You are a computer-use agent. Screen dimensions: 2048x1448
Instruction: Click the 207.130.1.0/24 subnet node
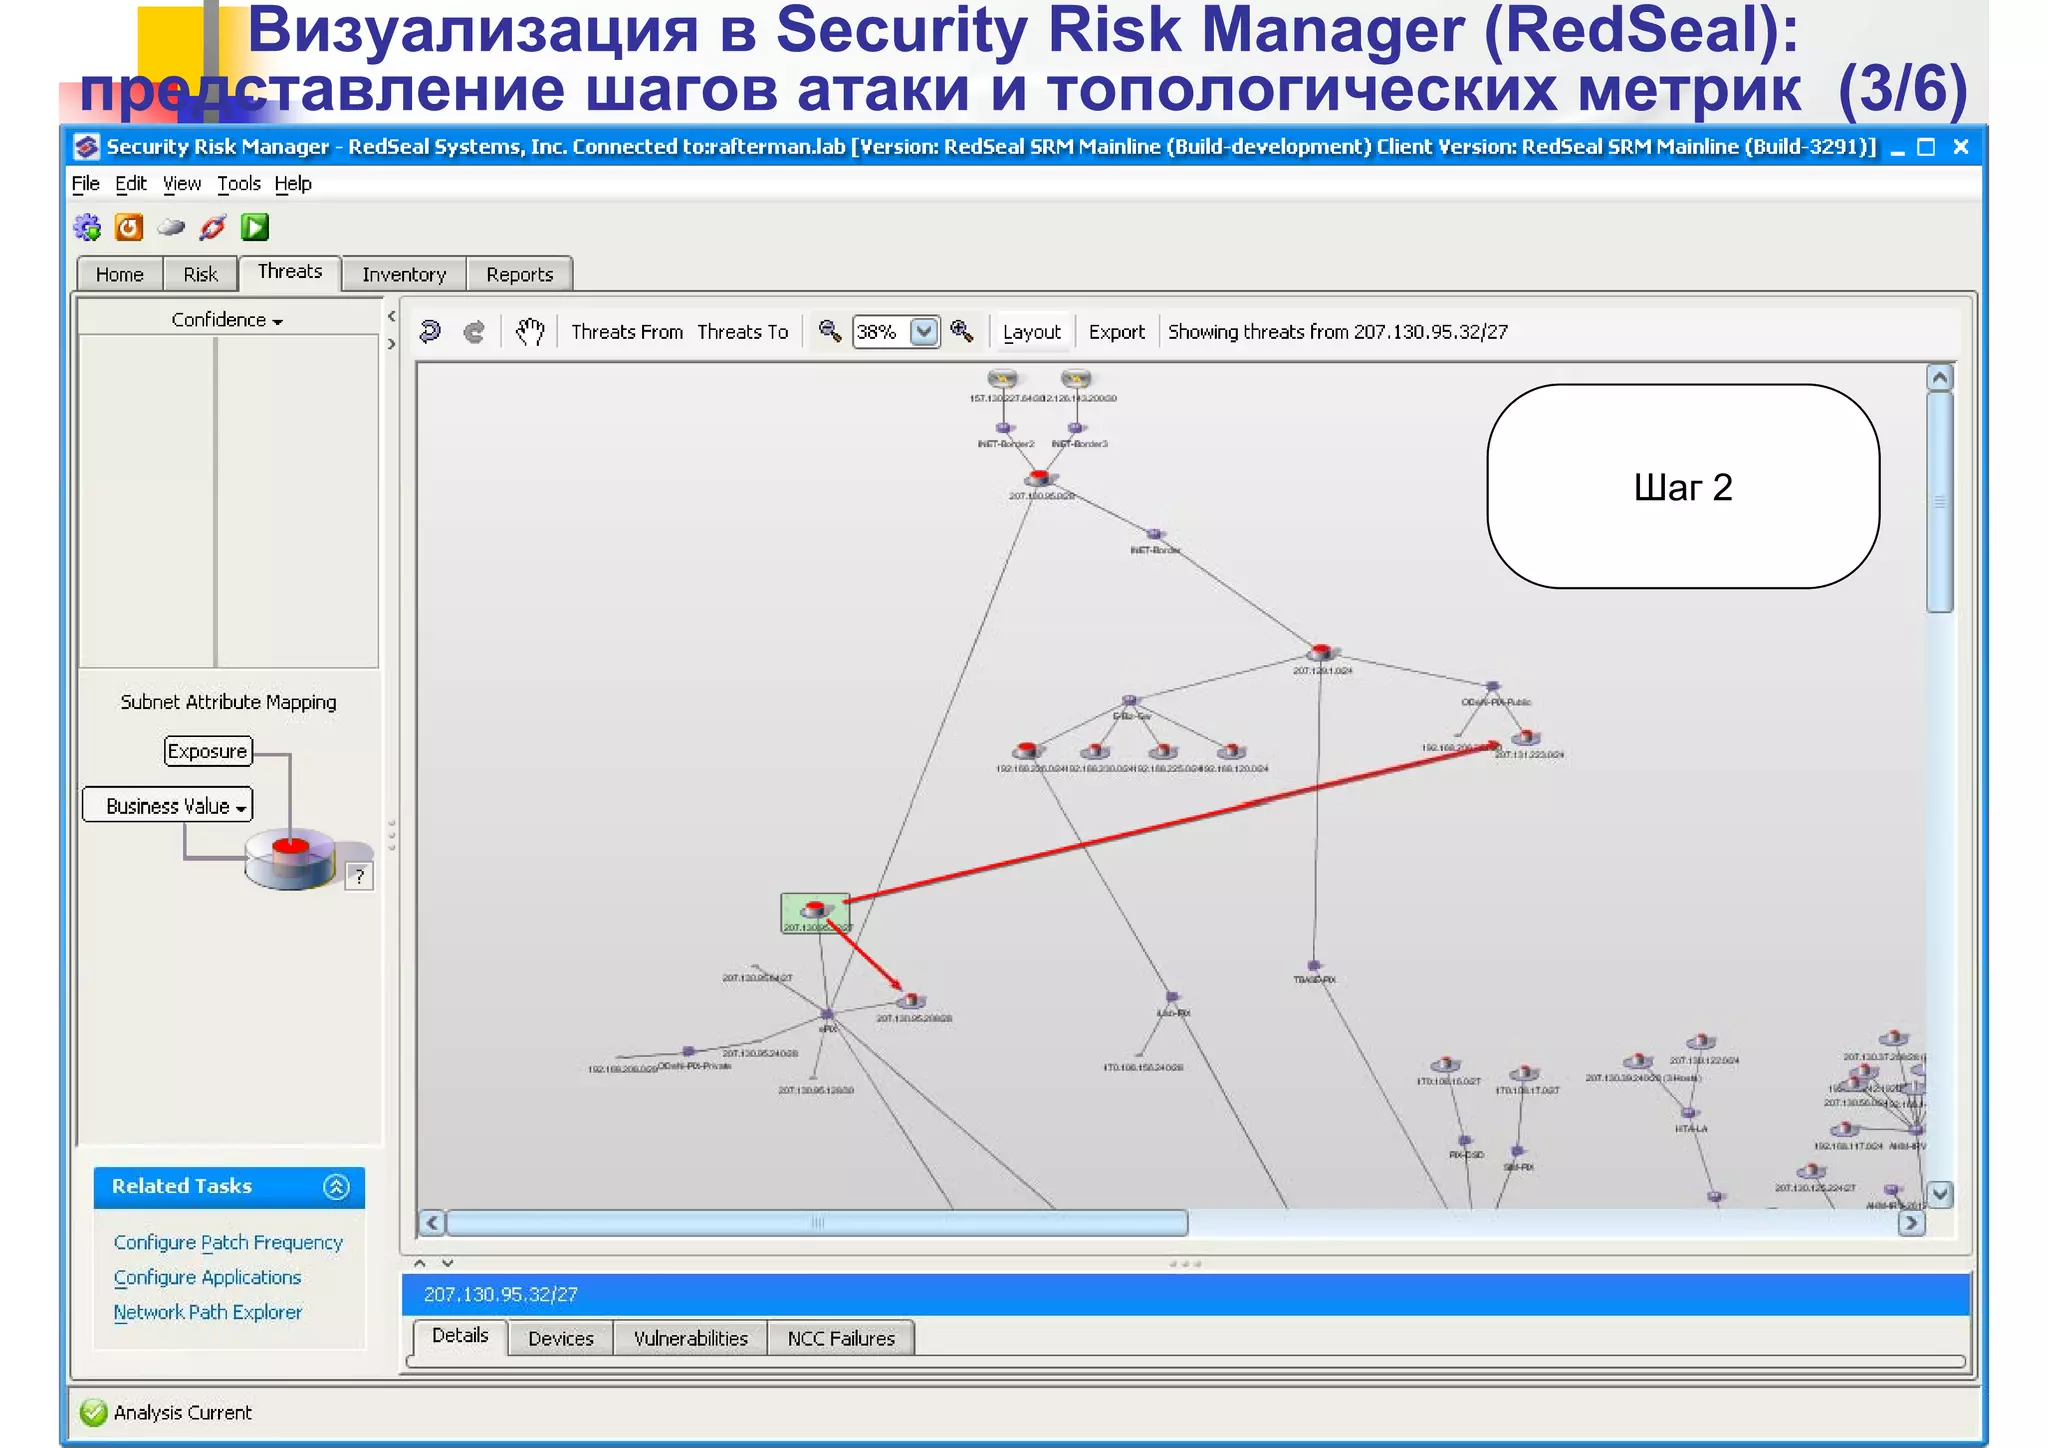point(1322,653)
